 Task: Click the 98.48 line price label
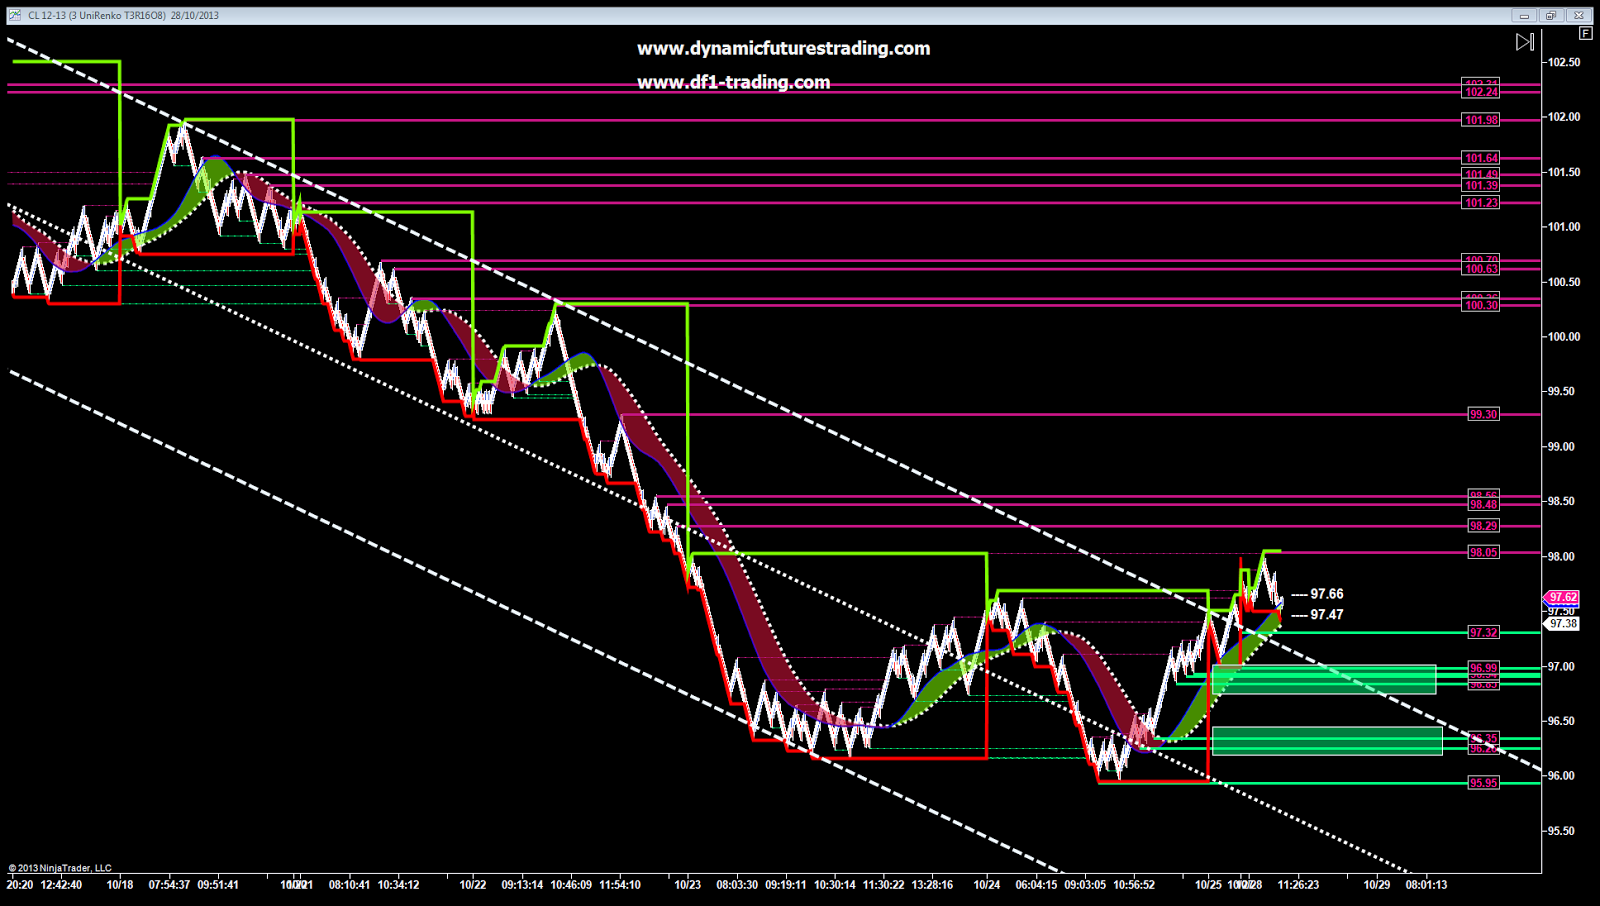tap(1483, 505)
